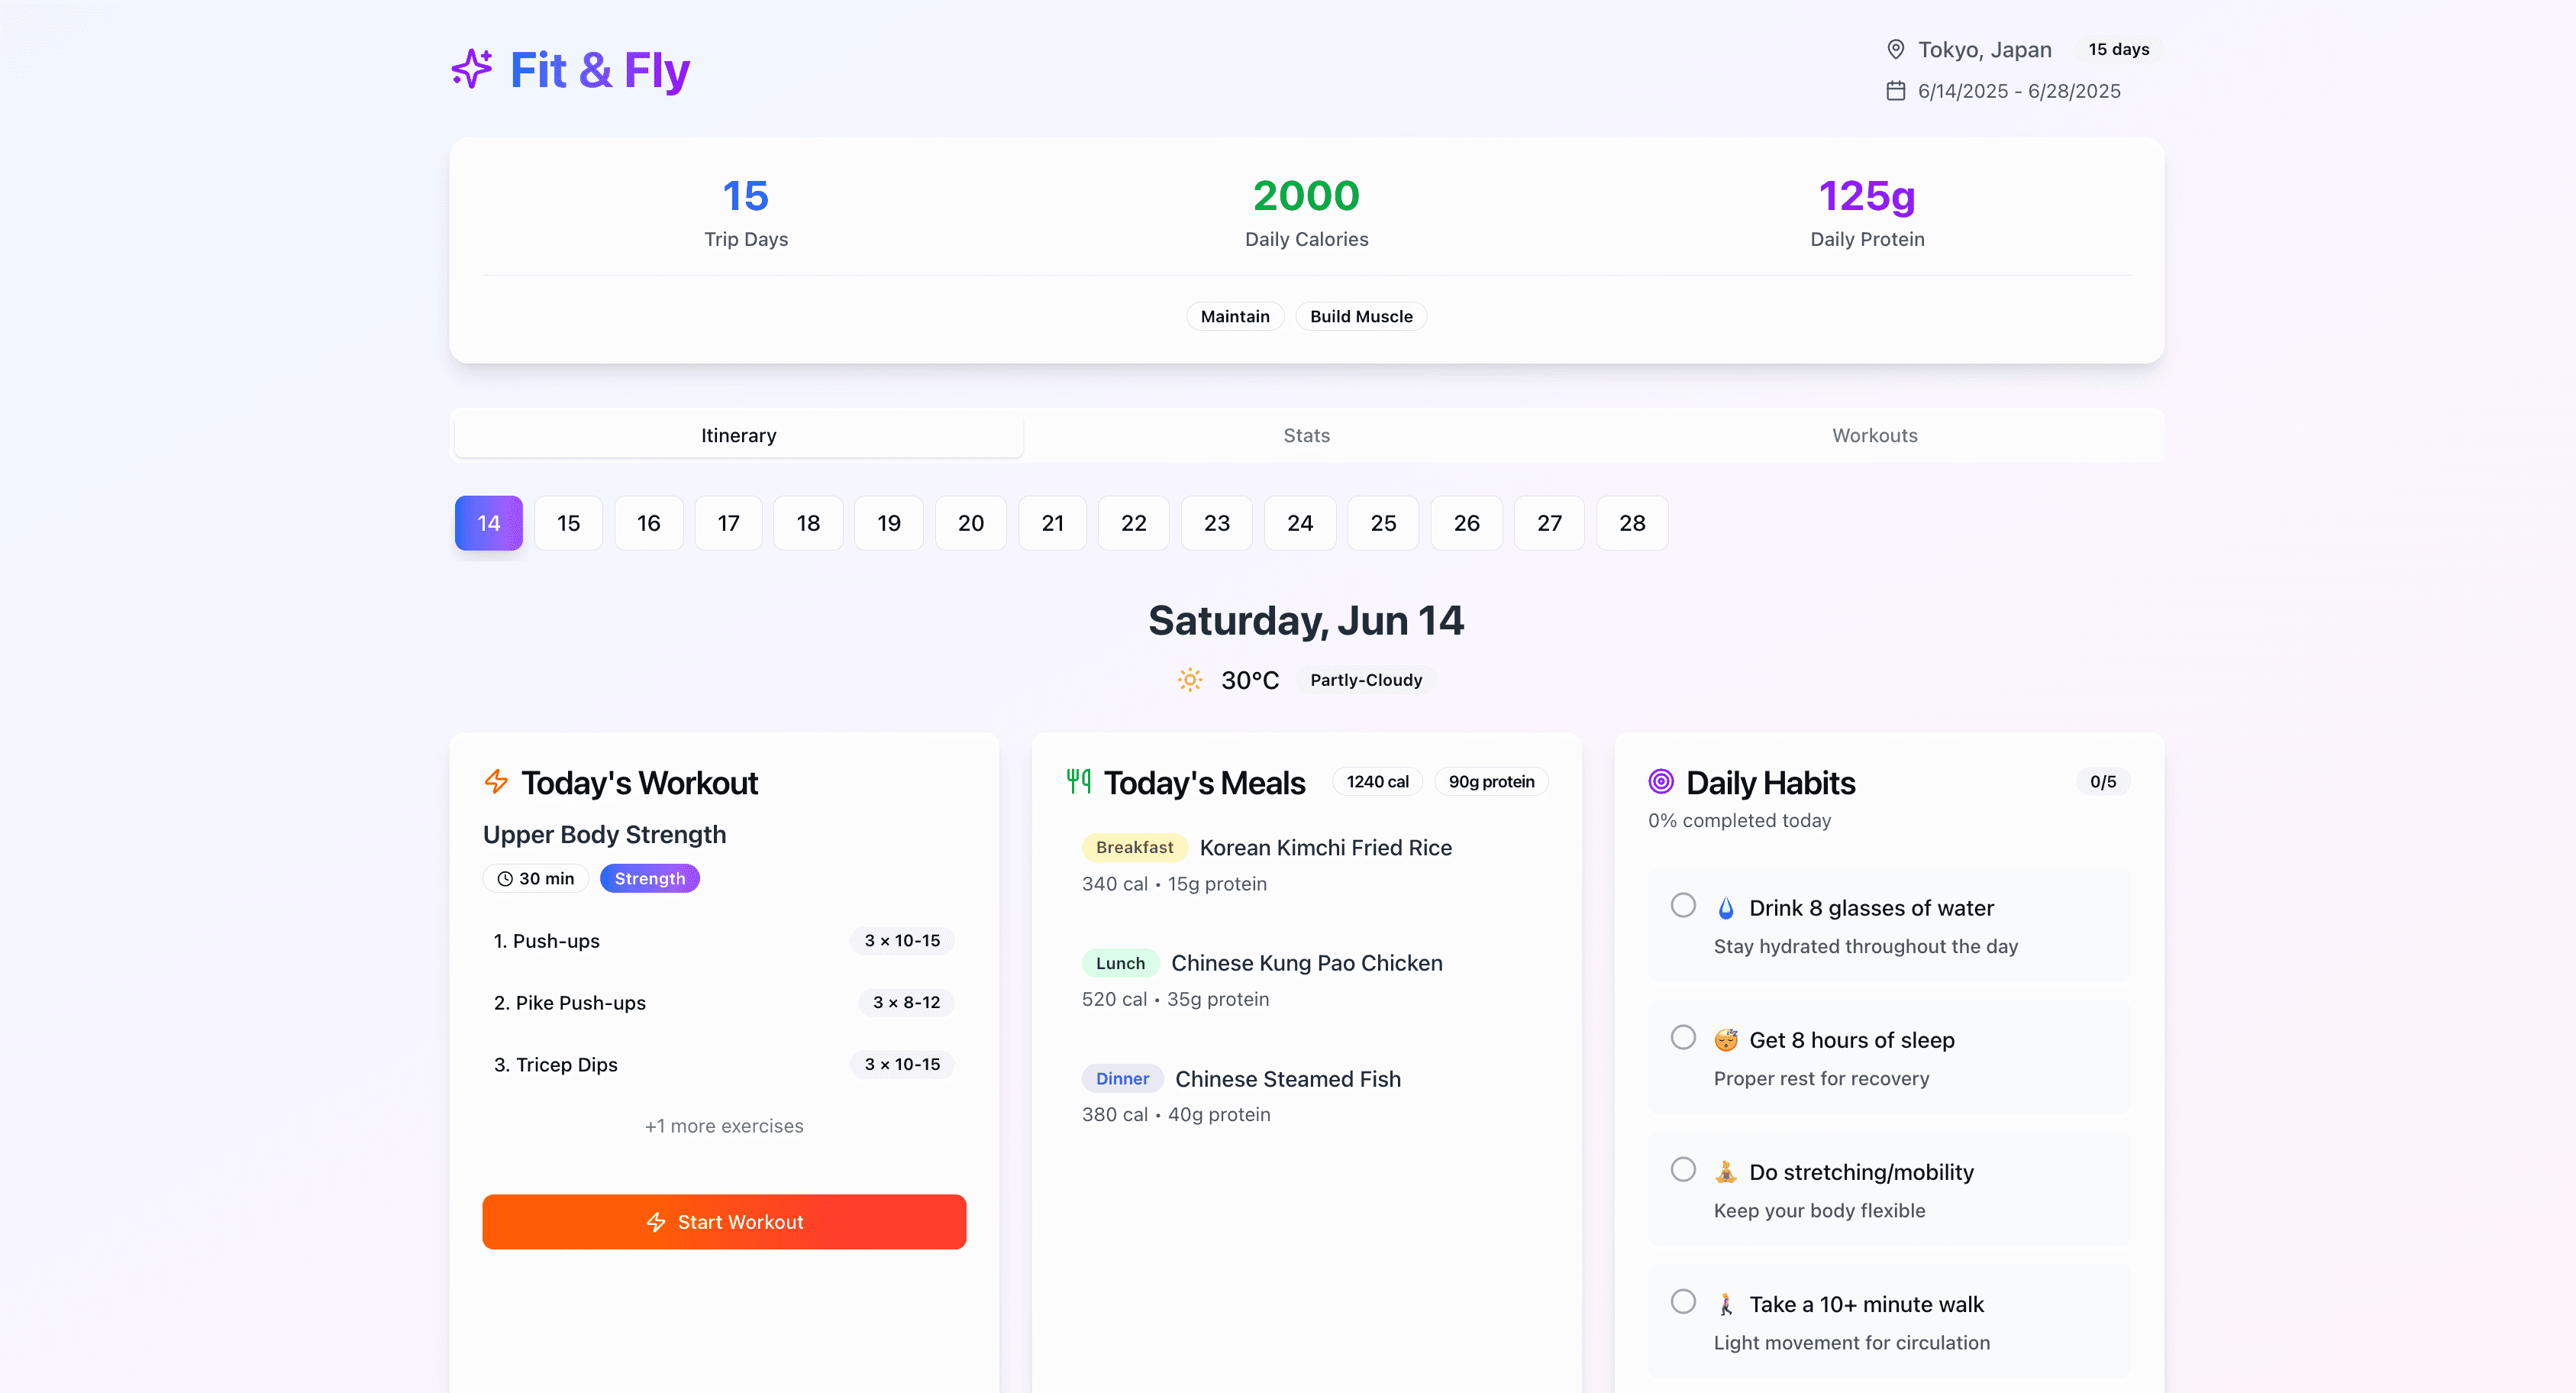Mark Get 8 hours of sleep complete
Viewport: 2576px width, 1393px height.
point(1683,1037)
